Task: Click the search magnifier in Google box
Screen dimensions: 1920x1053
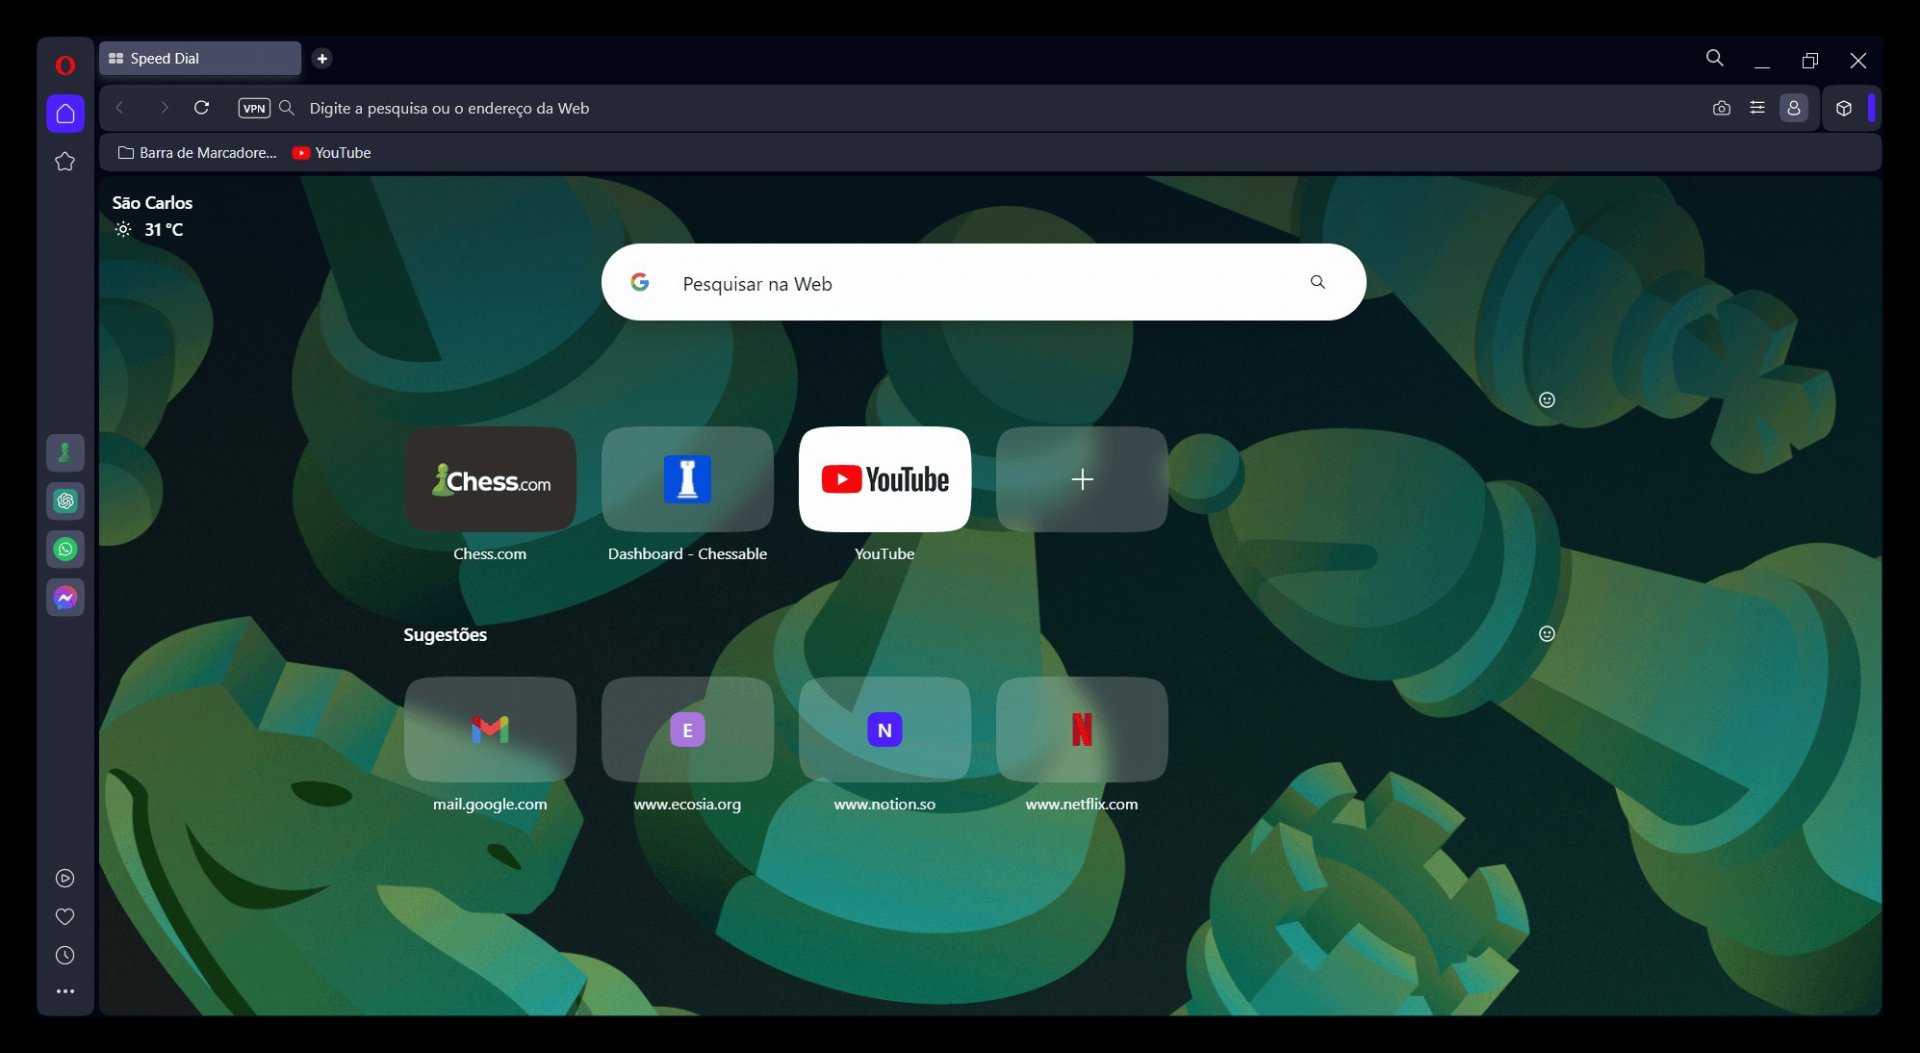Action: (x=1318, y=283)
